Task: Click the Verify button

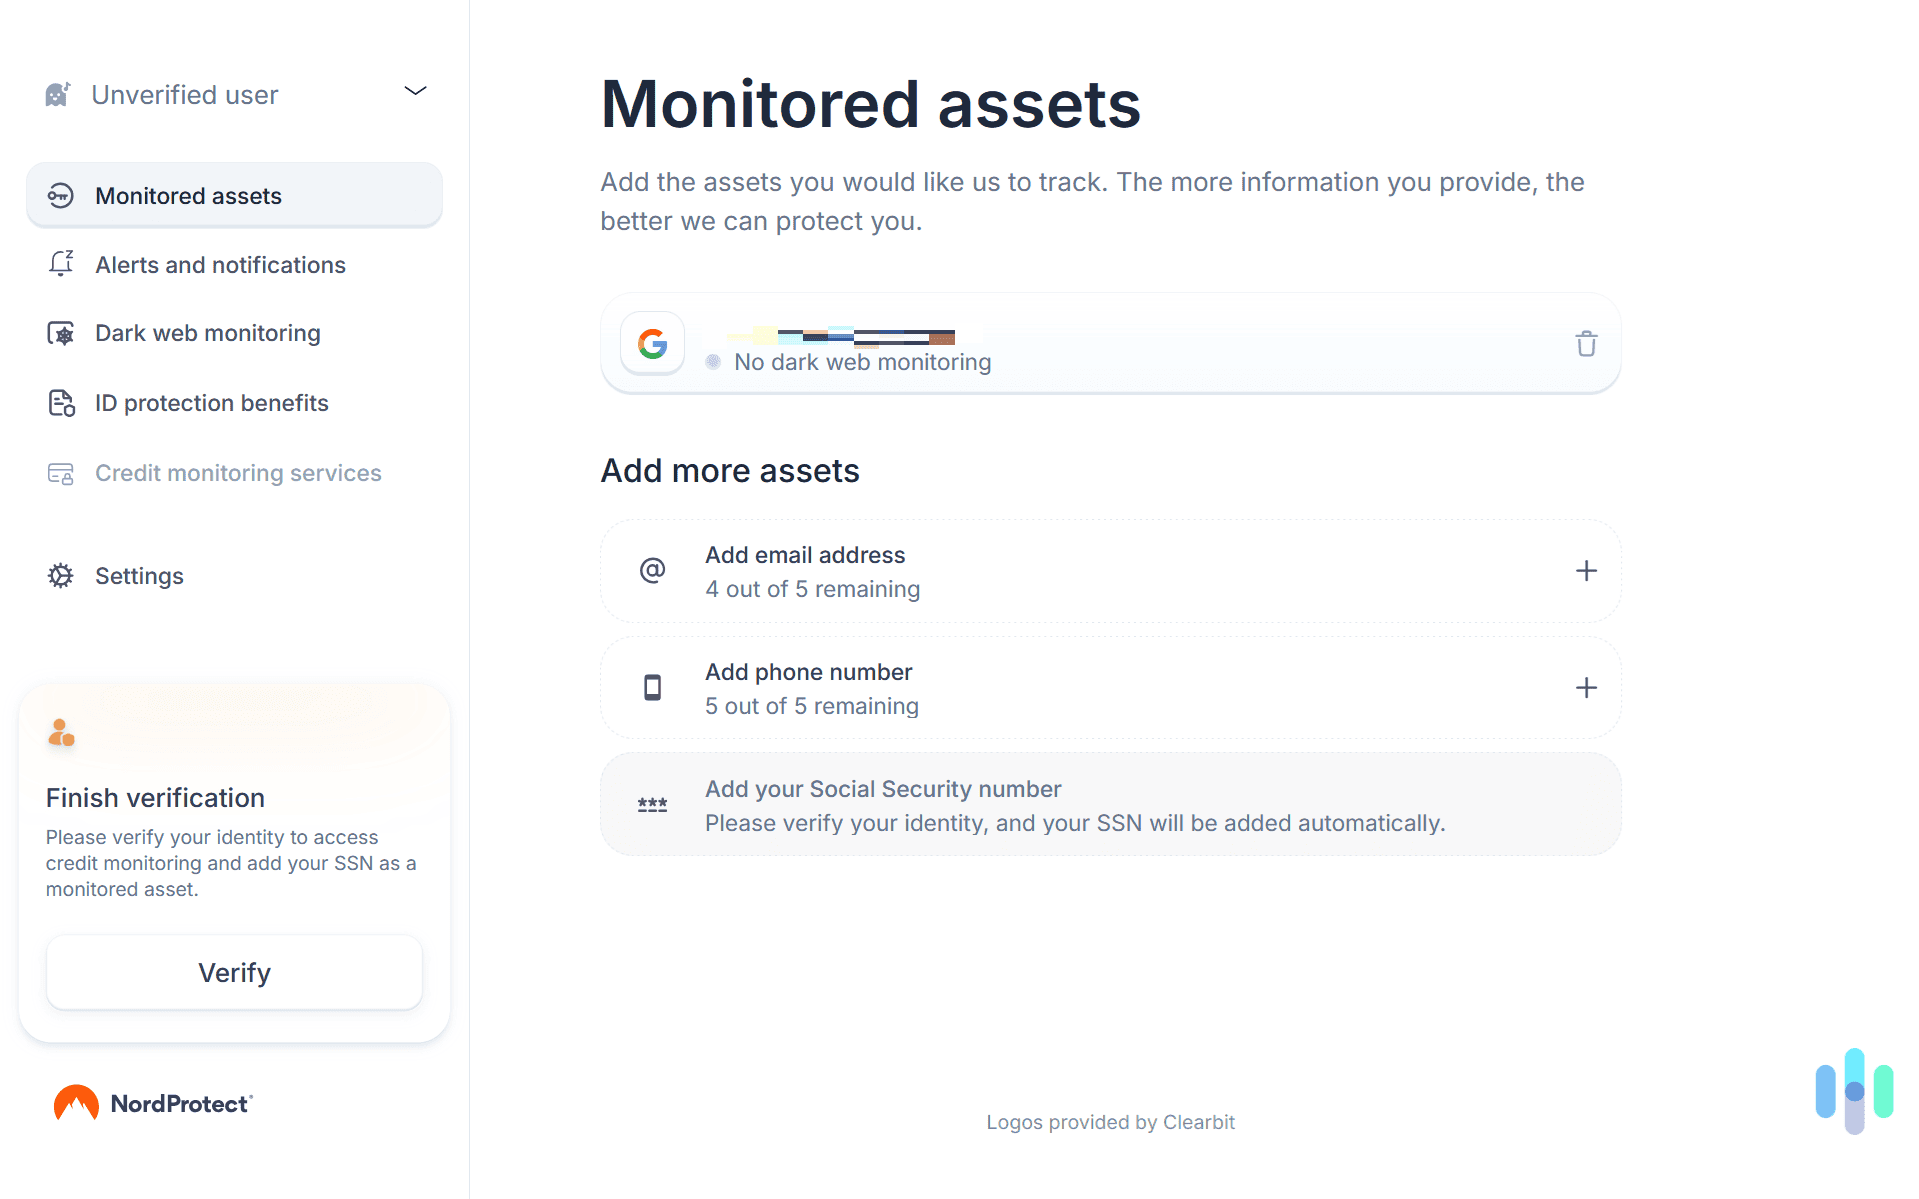Action: [x=234, y=971]
